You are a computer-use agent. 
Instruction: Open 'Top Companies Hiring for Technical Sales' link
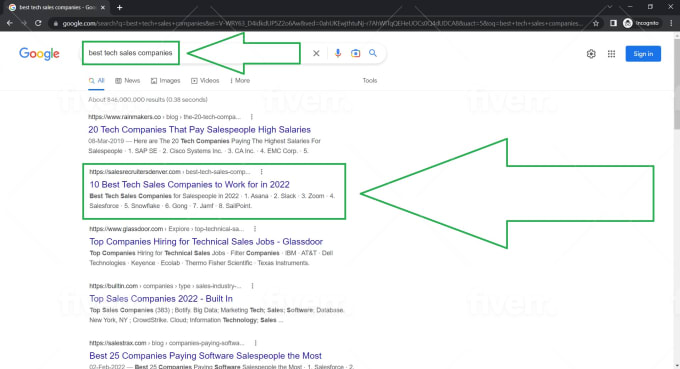(206, 242)
